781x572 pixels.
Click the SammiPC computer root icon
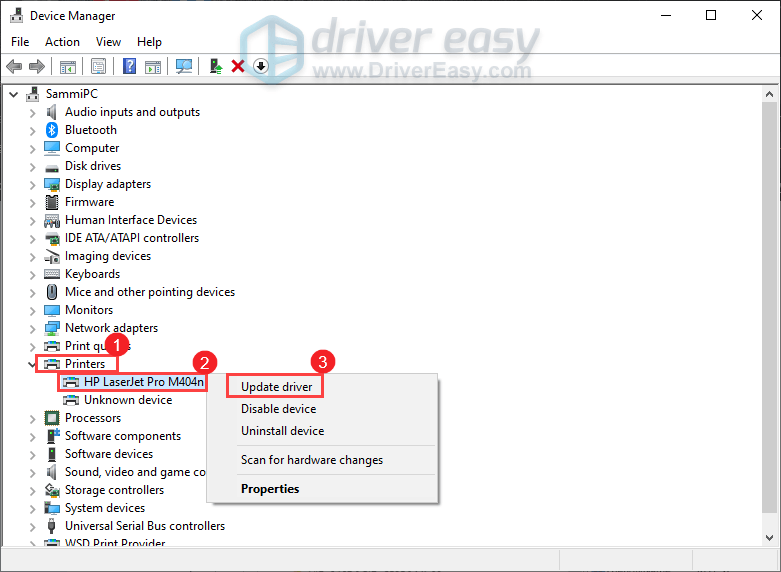pyautogui.click(x=33, y=94)
